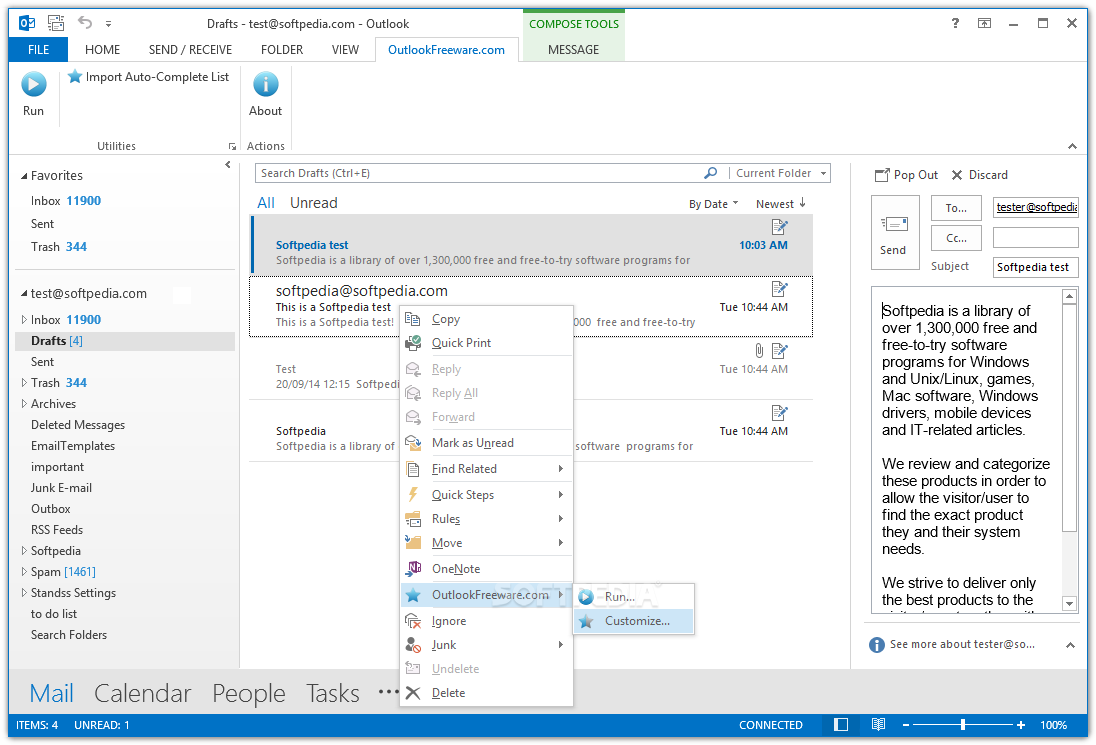Expand the Archives folder

(x=24, y=403)
